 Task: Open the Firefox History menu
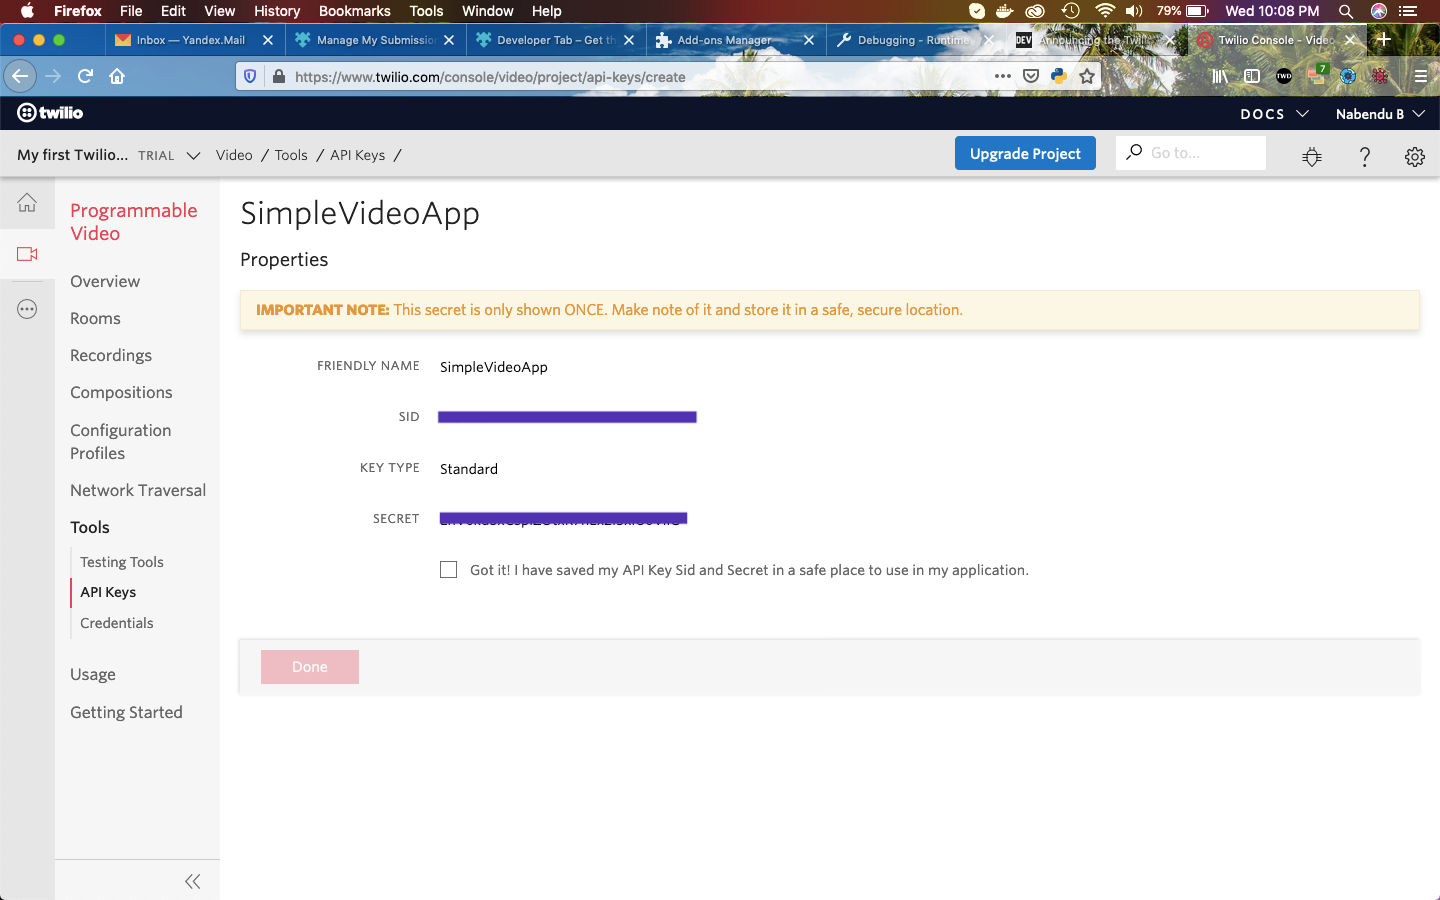tap(277, 11)
